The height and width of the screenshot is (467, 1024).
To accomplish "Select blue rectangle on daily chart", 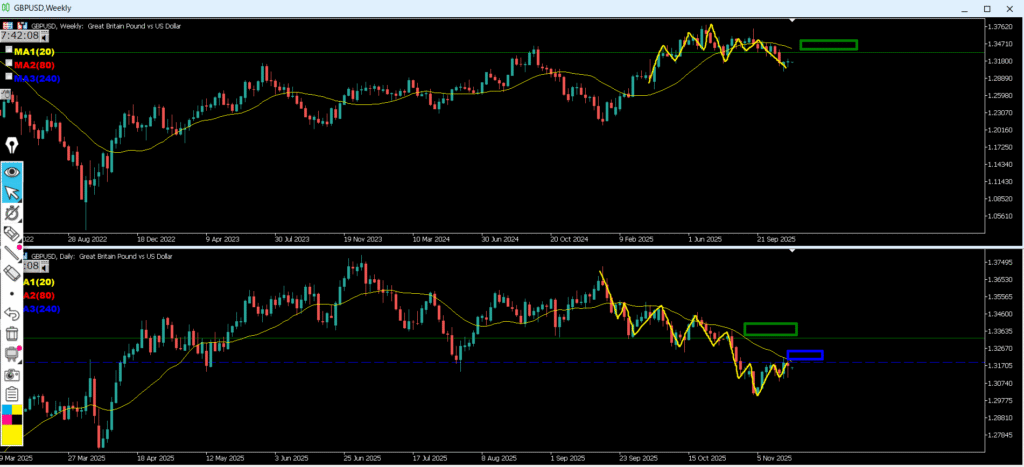I will coord(805,354).
